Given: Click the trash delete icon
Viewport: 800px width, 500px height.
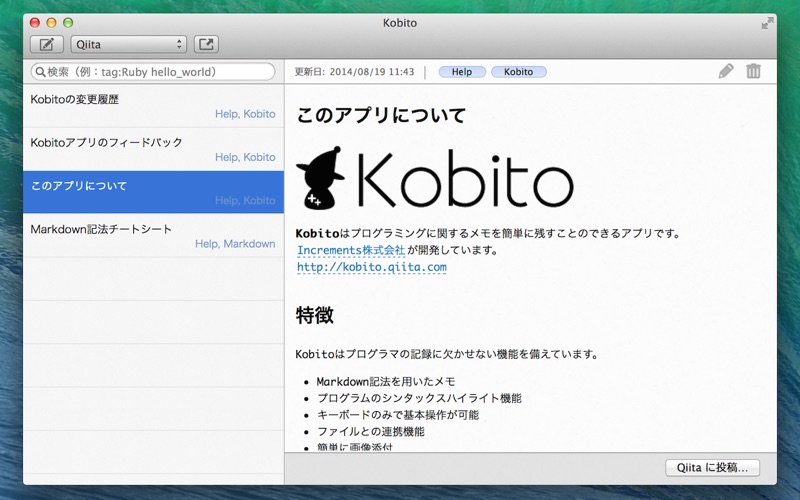Looking at the screenshot, I should [753, 71].
